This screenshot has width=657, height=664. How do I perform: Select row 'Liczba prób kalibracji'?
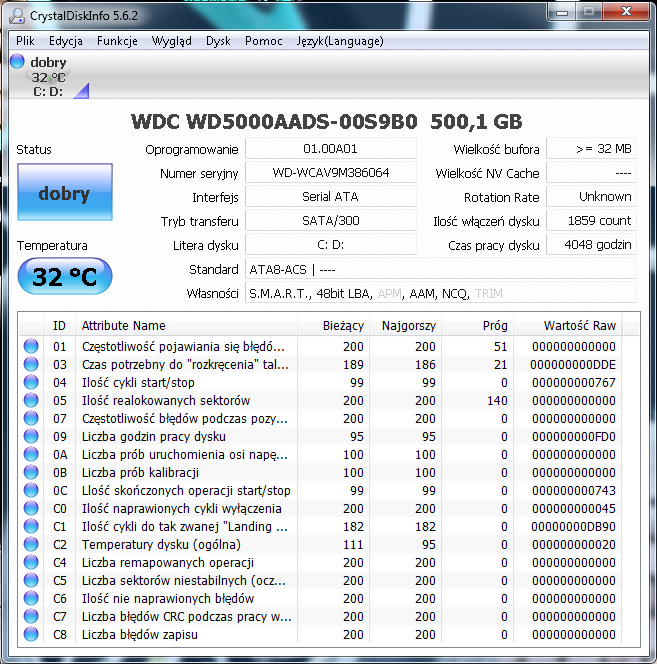click(x=321, y=472)
